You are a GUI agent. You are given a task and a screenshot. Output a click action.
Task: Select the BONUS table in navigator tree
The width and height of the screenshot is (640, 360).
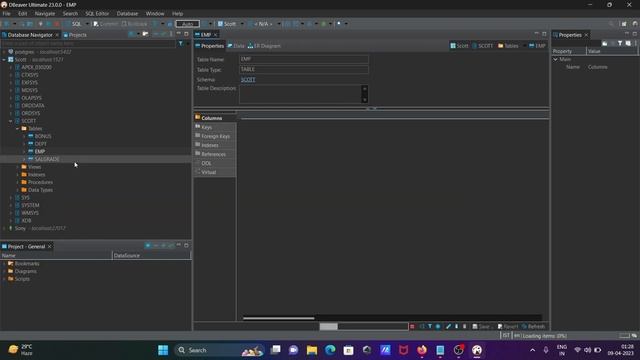pos(43,136)
